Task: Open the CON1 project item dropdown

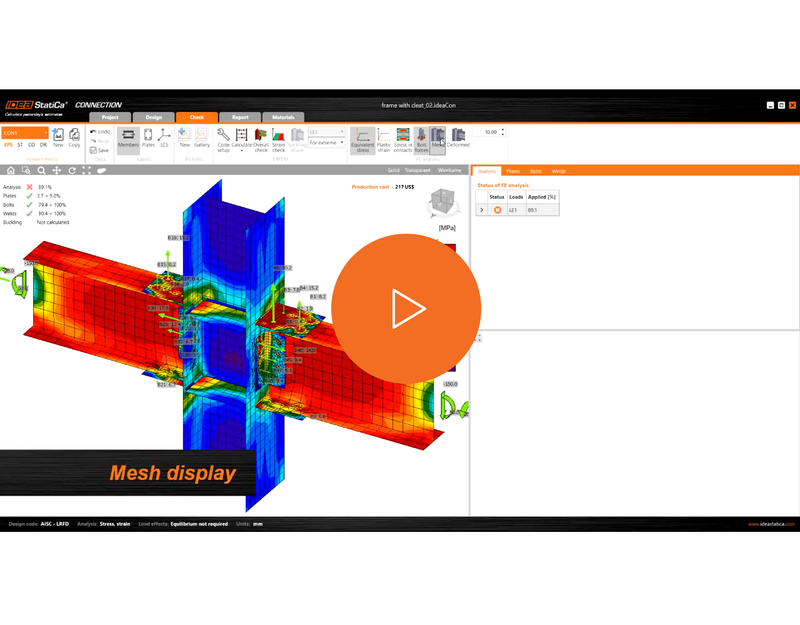Action: tap(25, 133)
